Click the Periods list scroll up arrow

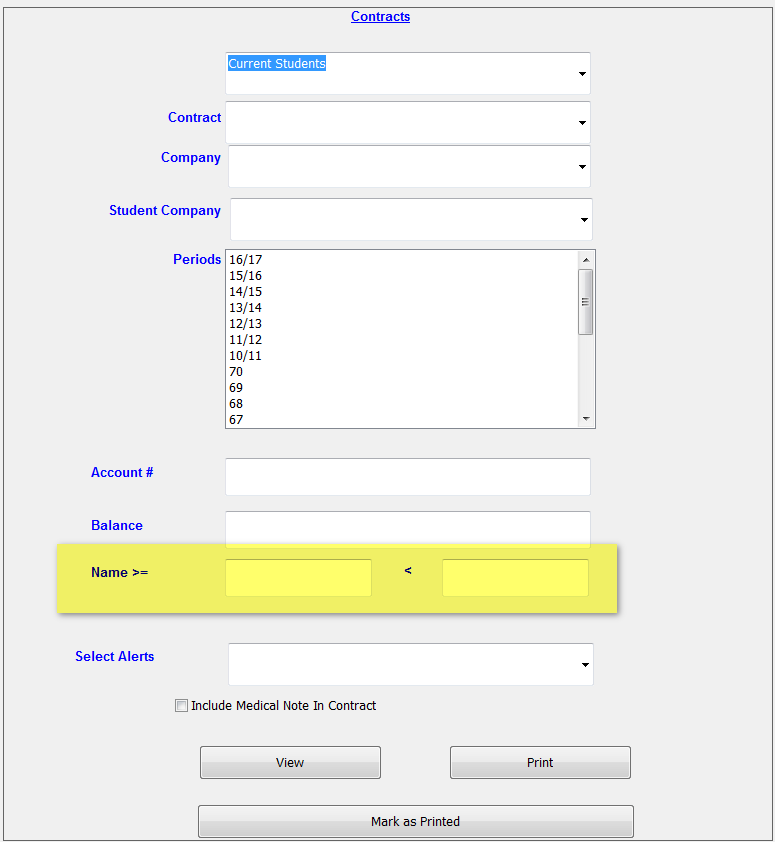(x=586, y=259)
